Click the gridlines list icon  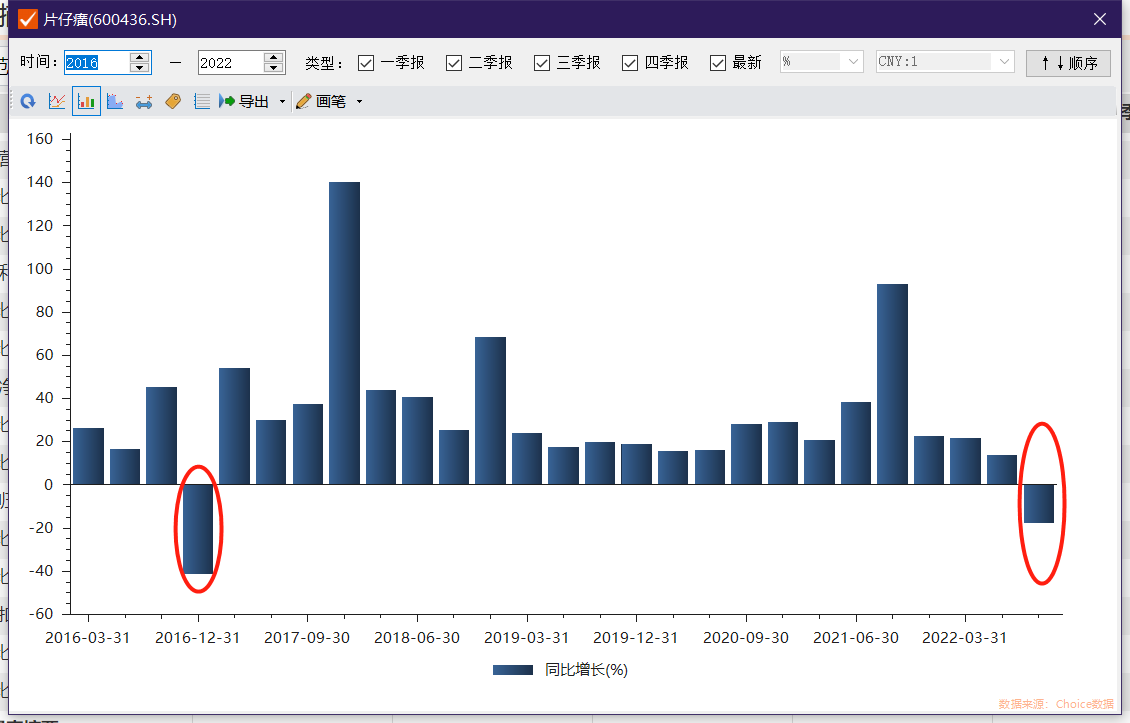[x=202, y=102]
